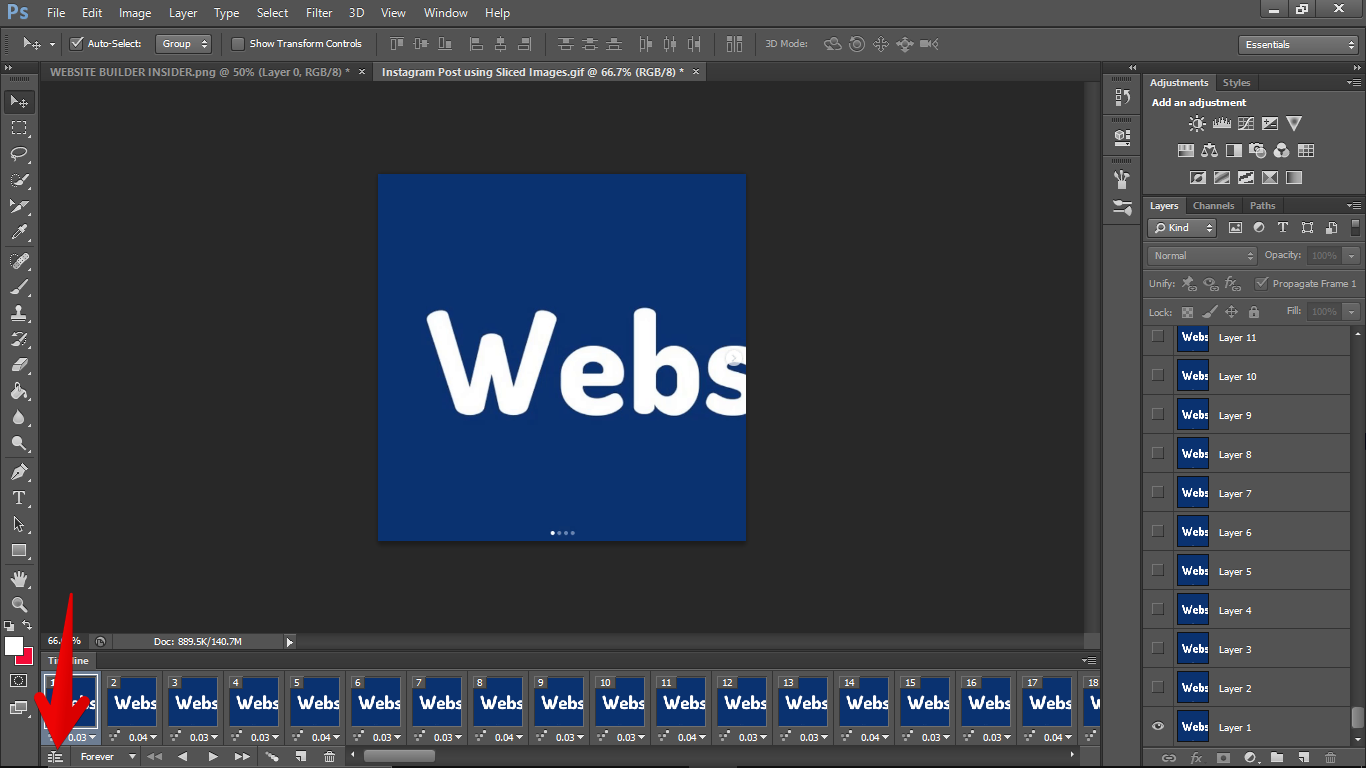Enable Show Transform Controls checkbox
Viewport: 1366px width, 768px height.
238,44
